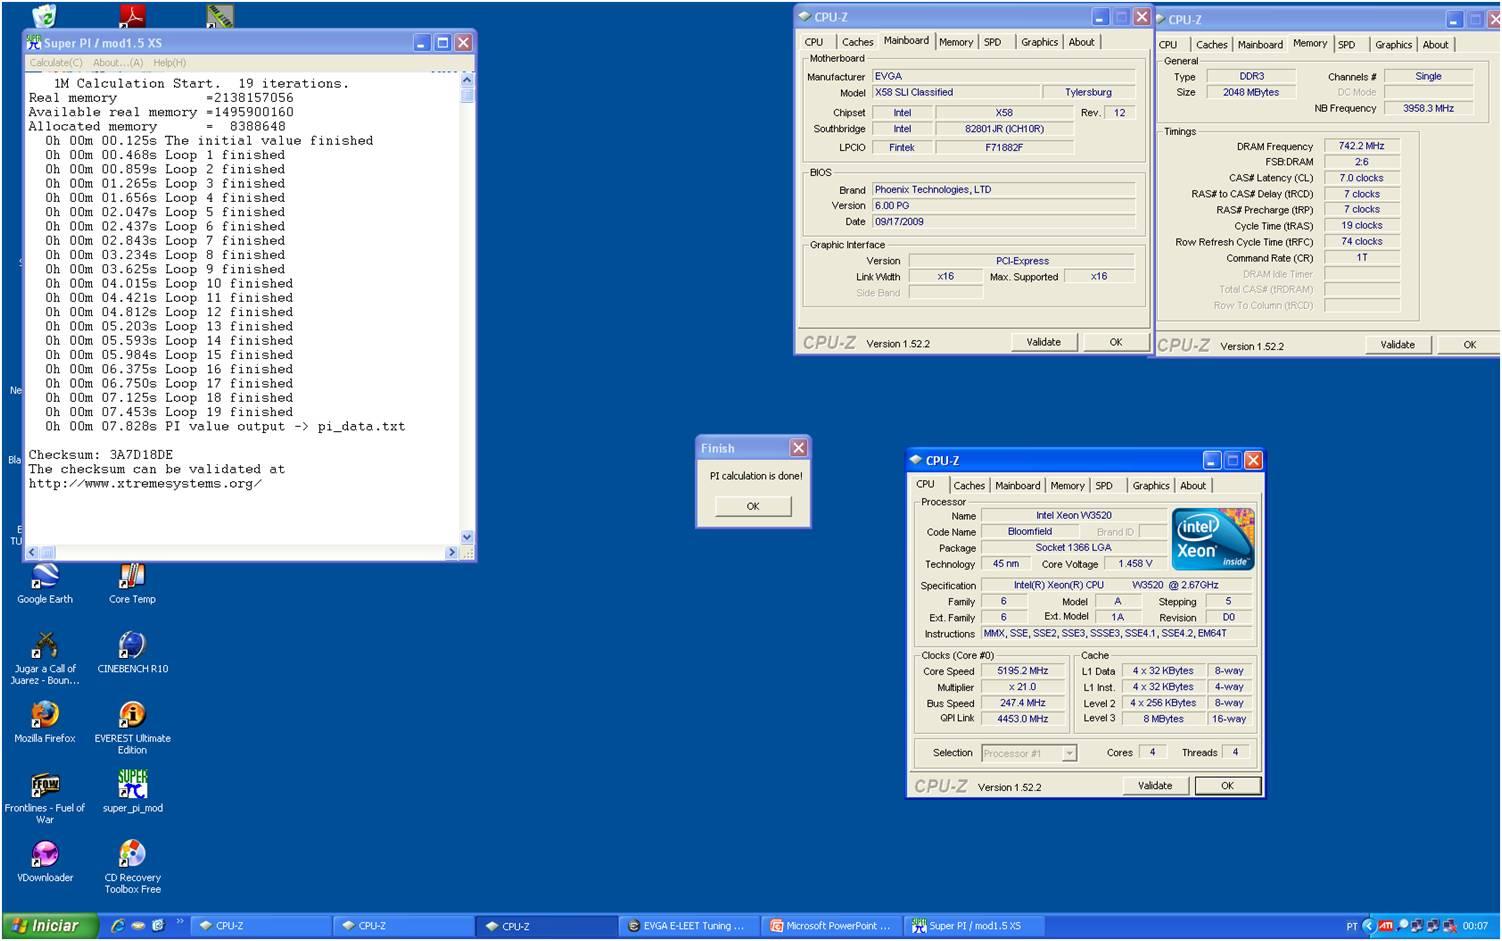Click OK in Mainboard CPU-Z window

pos(1116,342)
